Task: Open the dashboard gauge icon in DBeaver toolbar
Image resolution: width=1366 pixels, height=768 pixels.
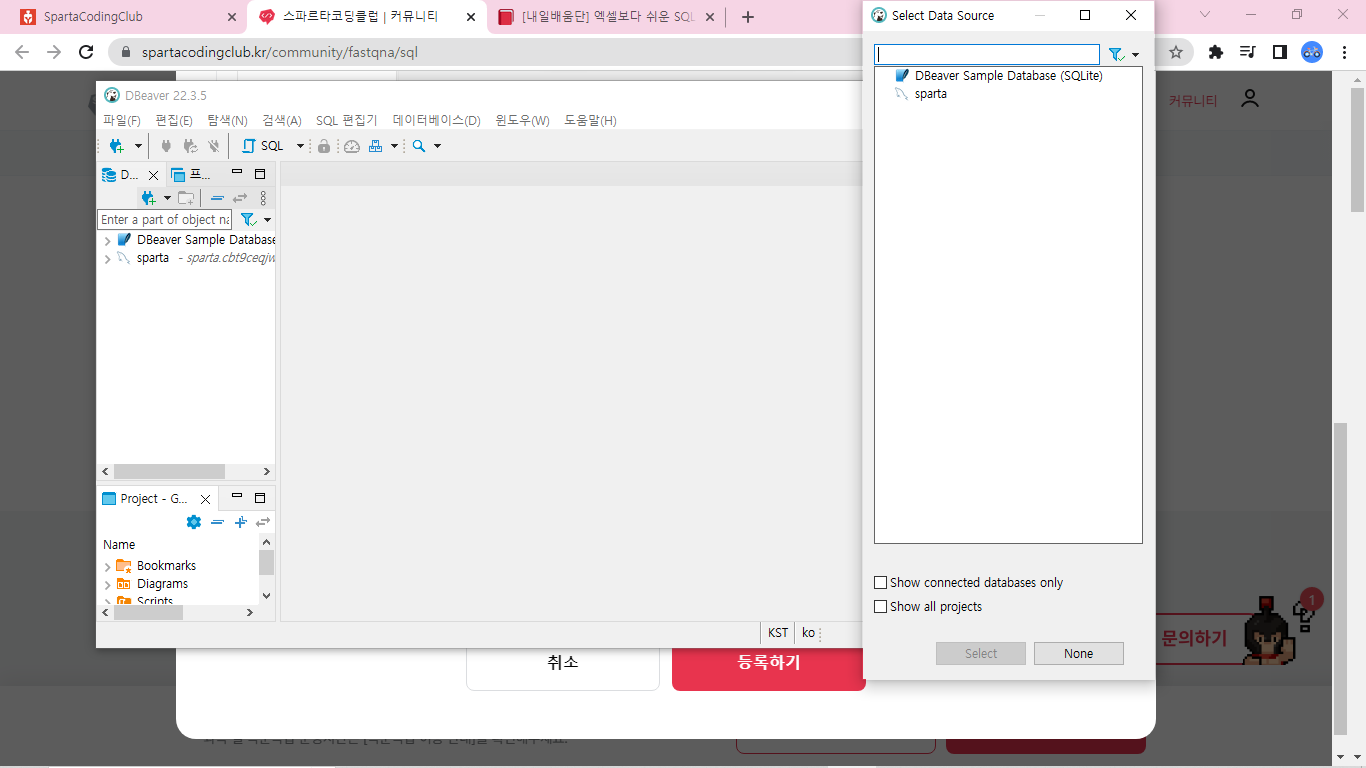Action: [352, 146]
